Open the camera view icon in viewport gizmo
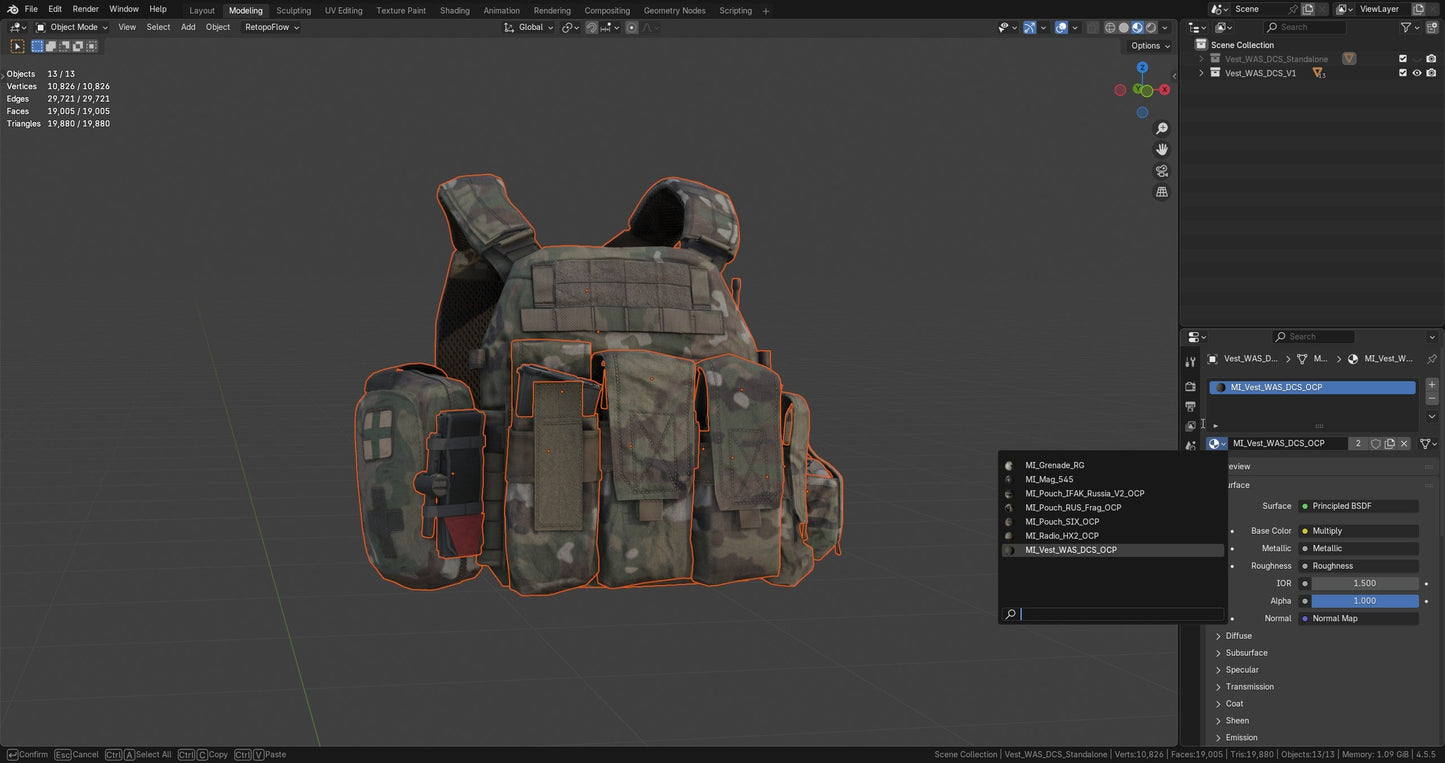Screen dimensions: 1445x763 tap(1162, 171)
